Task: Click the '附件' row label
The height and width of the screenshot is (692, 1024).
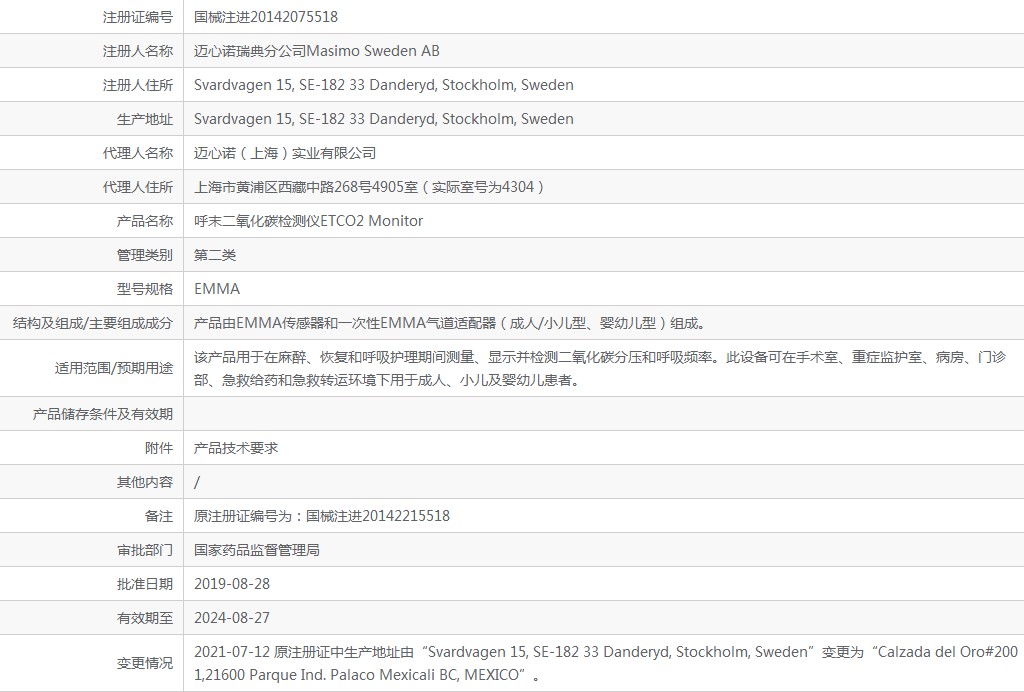Action: pos(159,448)
